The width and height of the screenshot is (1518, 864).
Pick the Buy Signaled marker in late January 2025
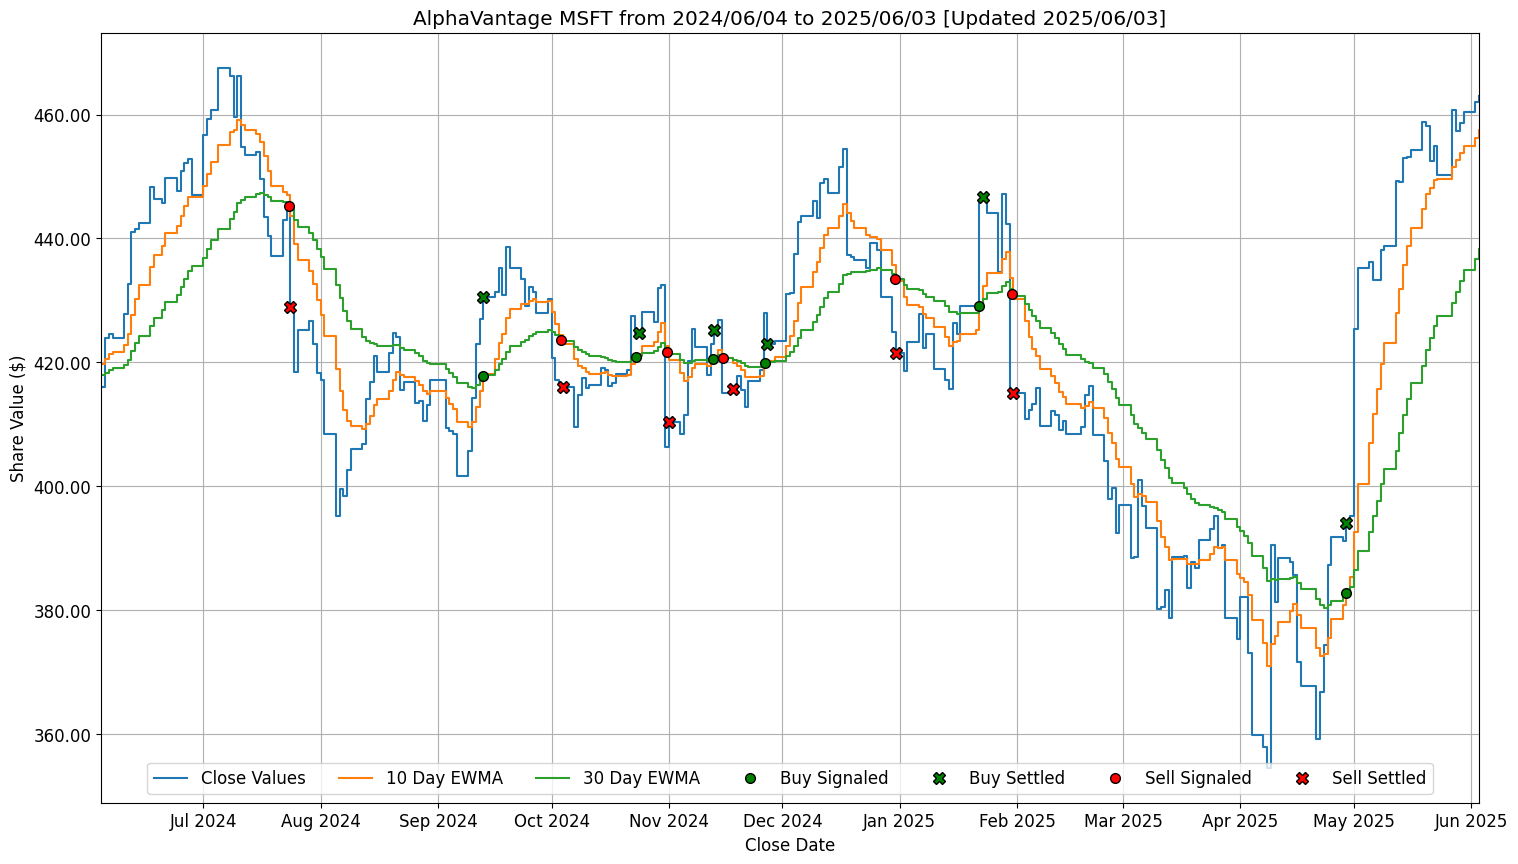tap(979, 306)
